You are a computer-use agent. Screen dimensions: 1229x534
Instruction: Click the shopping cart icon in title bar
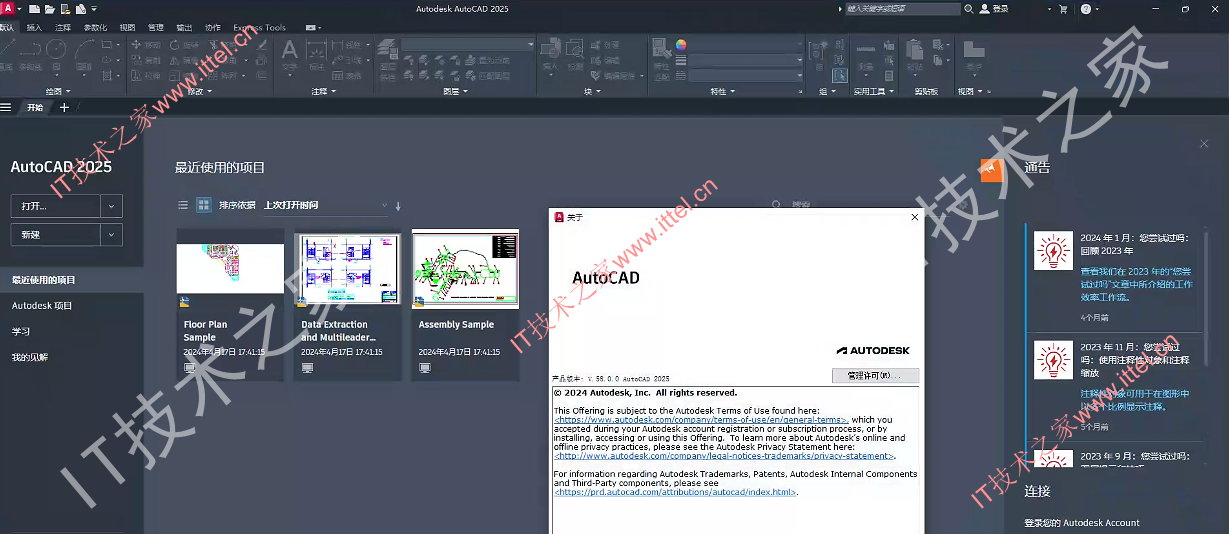point(1063,8)
